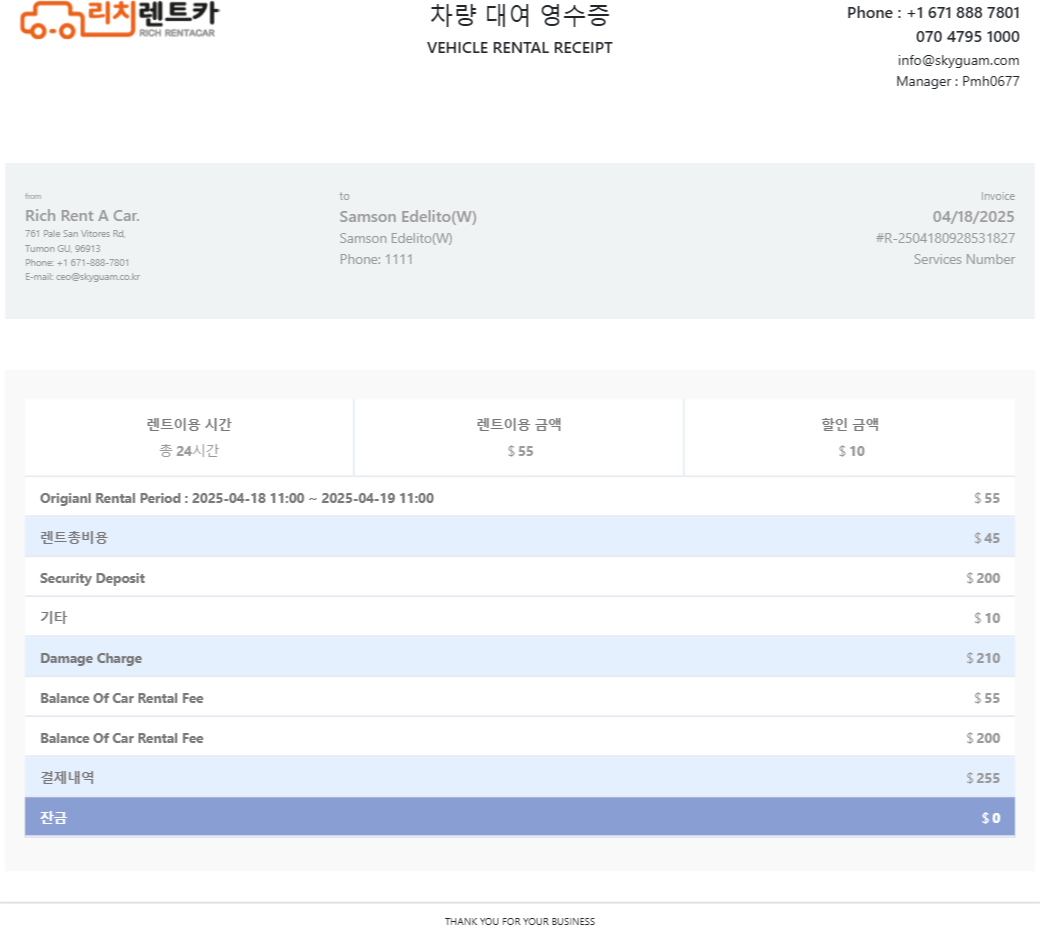1040x929 pixels.
Task: Click the Origianl Rental Period row
Action: coord(519,498)
